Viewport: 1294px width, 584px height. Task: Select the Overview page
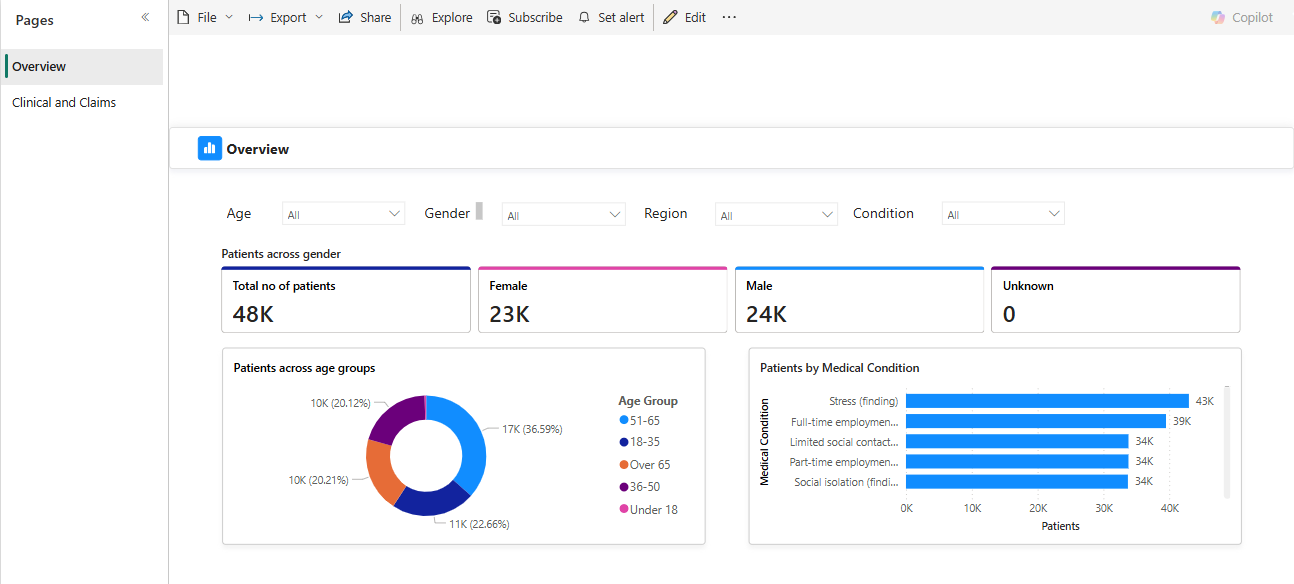(x=83, y=67)
